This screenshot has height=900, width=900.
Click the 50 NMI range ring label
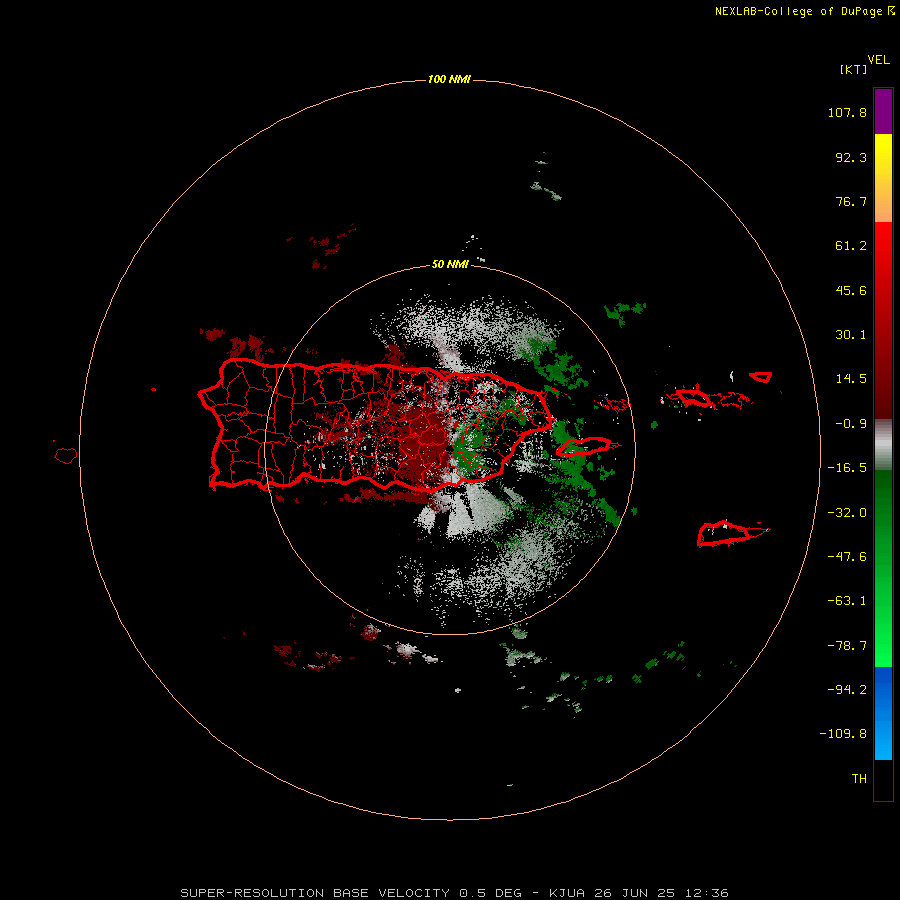(x=449, y=264)
